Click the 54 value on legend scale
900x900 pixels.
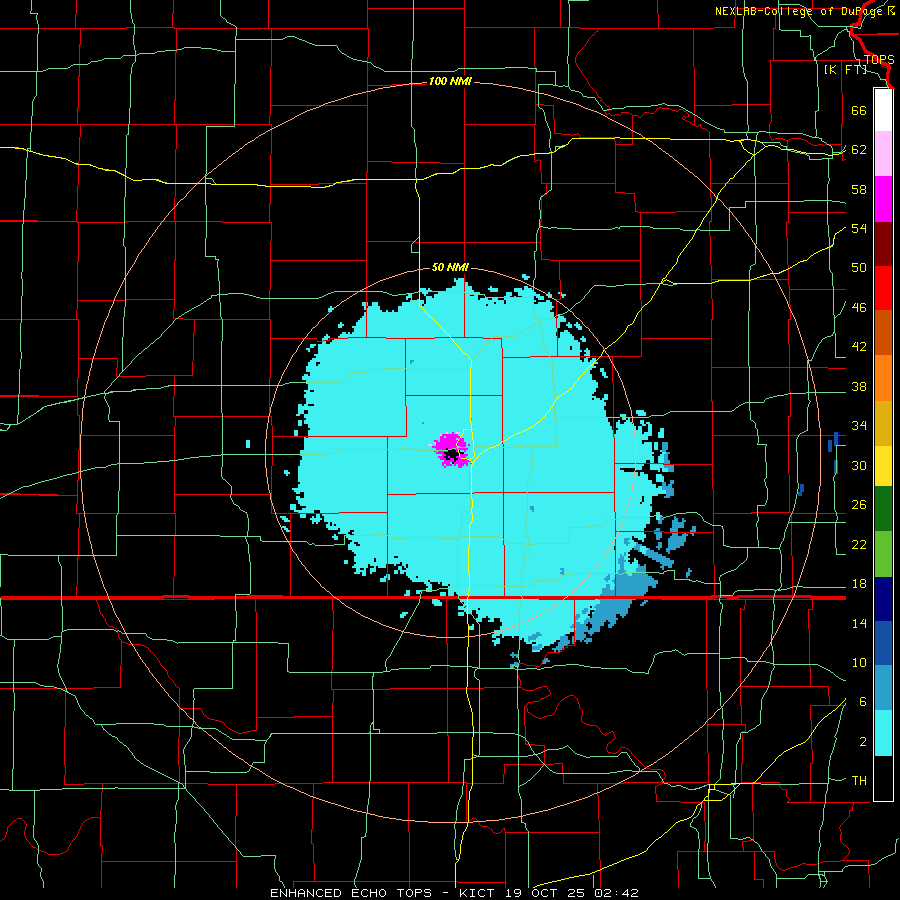859,228
